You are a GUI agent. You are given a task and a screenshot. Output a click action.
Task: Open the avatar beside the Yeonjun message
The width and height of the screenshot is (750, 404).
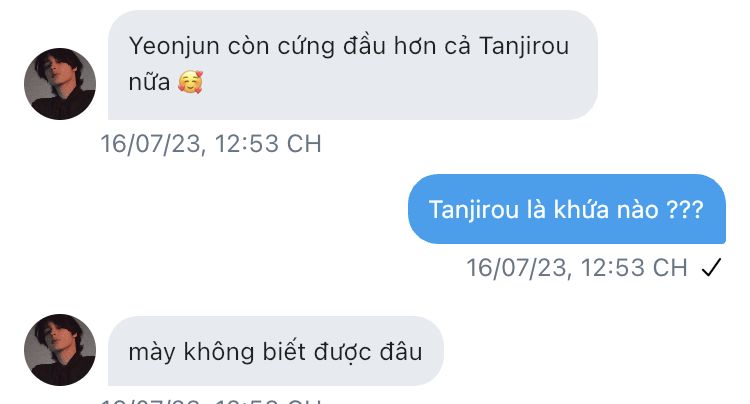(x=60, y=84)
